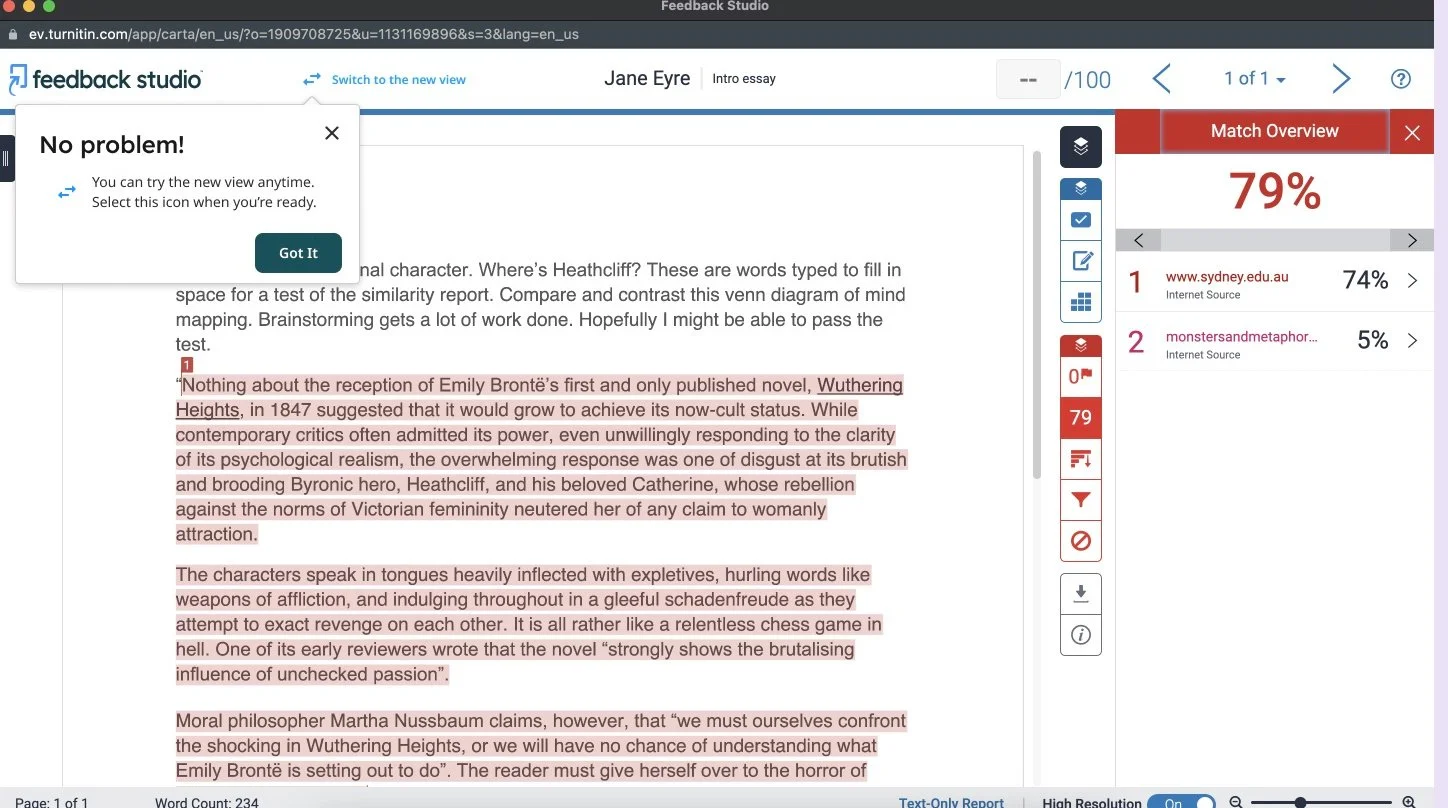Image resolution: width=1448 pixels, height=808 pixels.
Task: Click the left edge panel handle
Action: [x=6, y=158]
